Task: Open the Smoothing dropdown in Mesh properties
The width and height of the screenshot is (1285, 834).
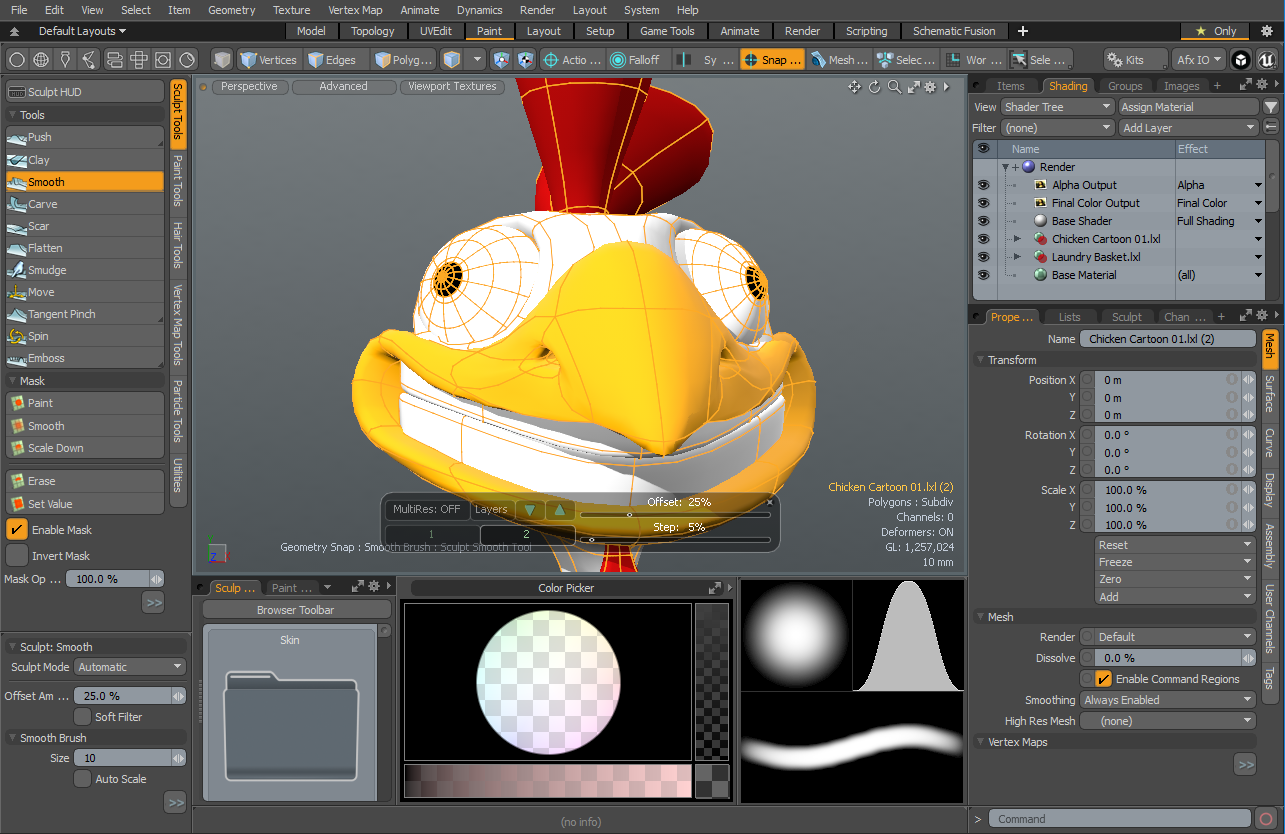Action: [x=1167, y=700]
